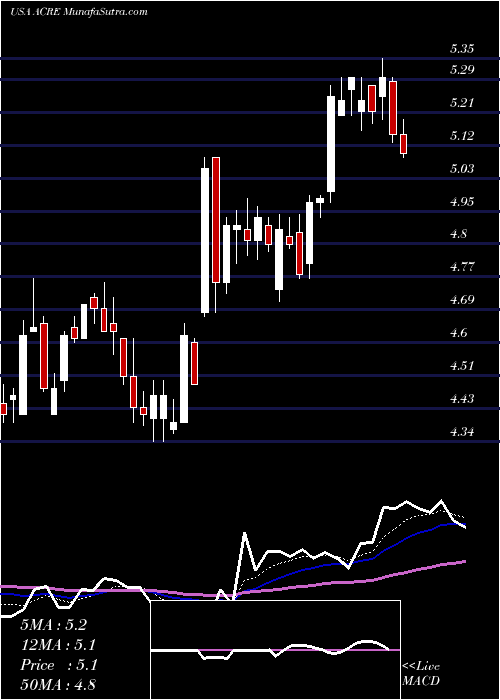Click the tall white candle rising to 5.21
Viewport: 500px width, 700px height.
(x=331, y=144)
